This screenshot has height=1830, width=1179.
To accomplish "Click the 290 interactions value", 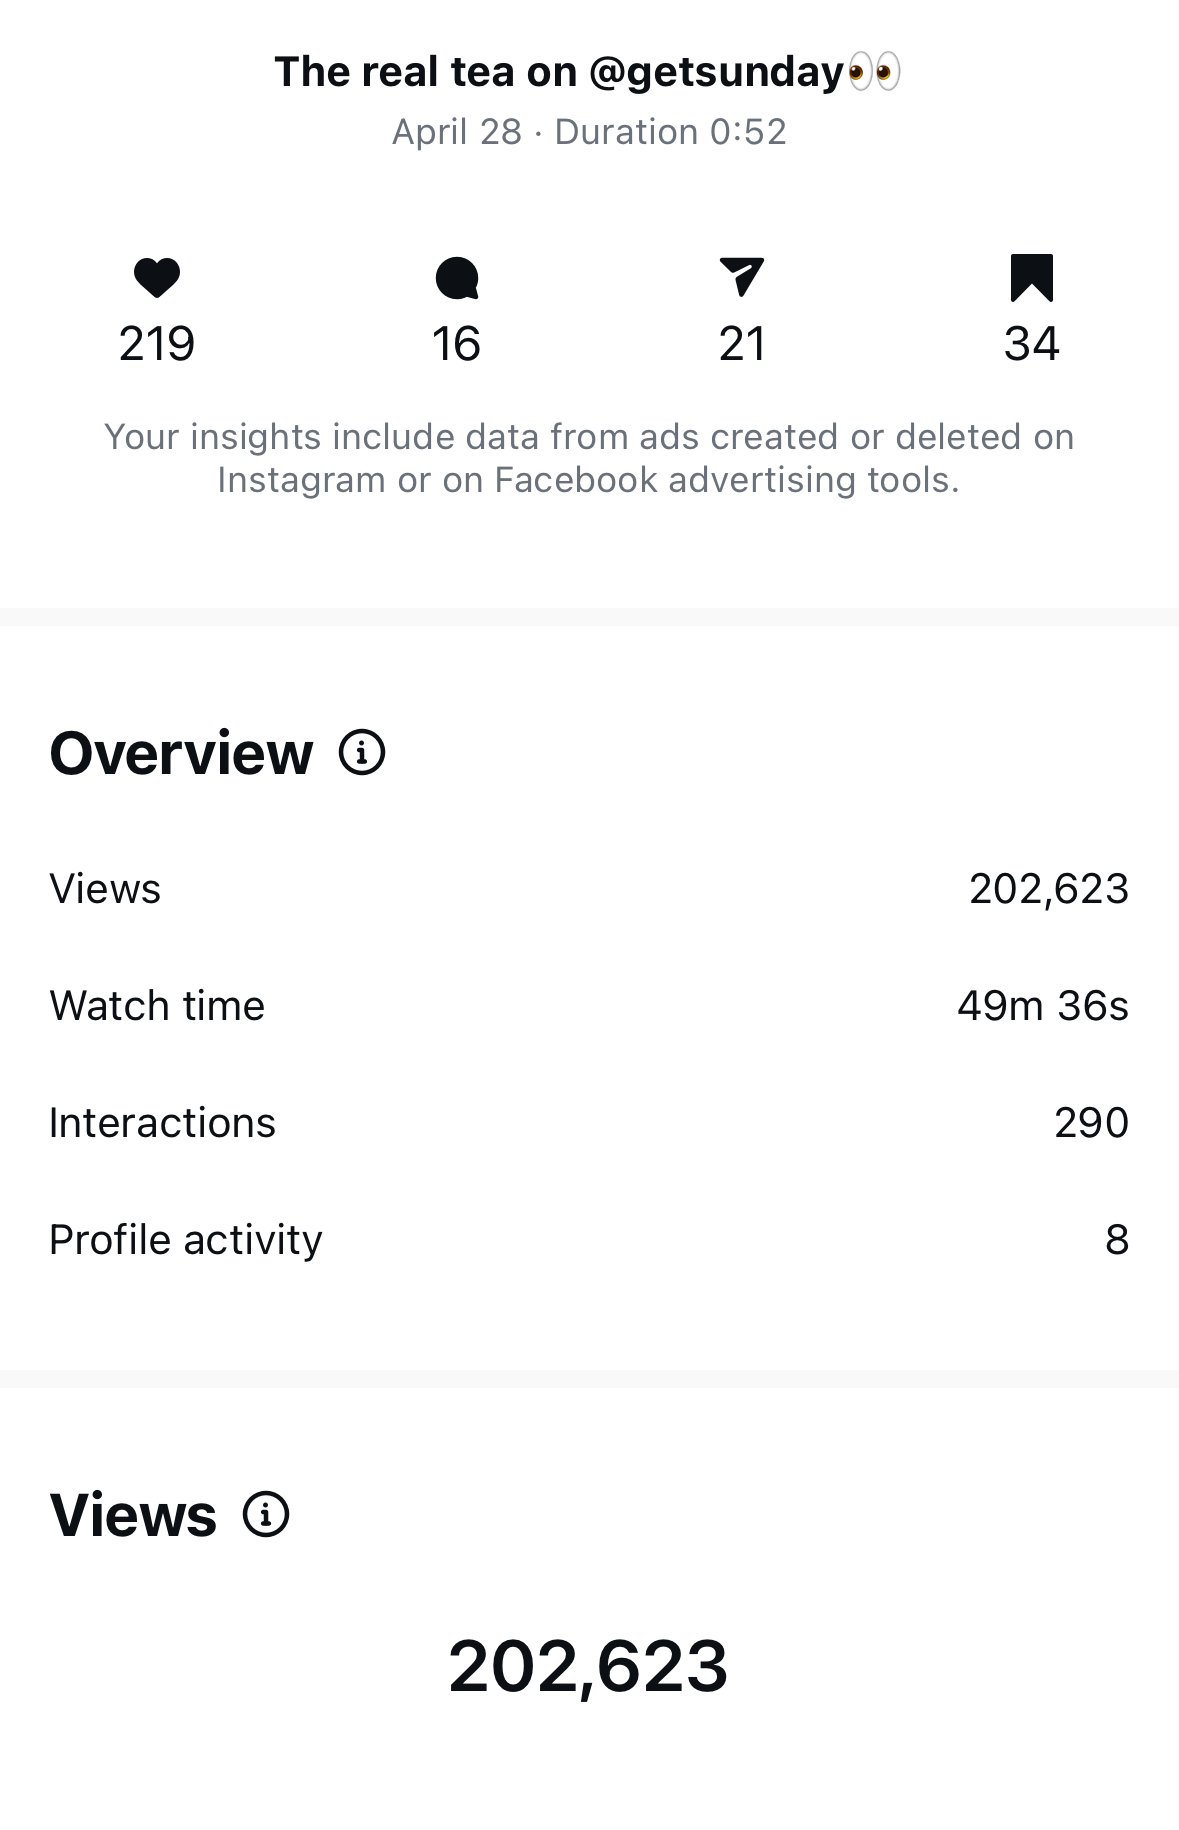I will pos(1092,1123).
